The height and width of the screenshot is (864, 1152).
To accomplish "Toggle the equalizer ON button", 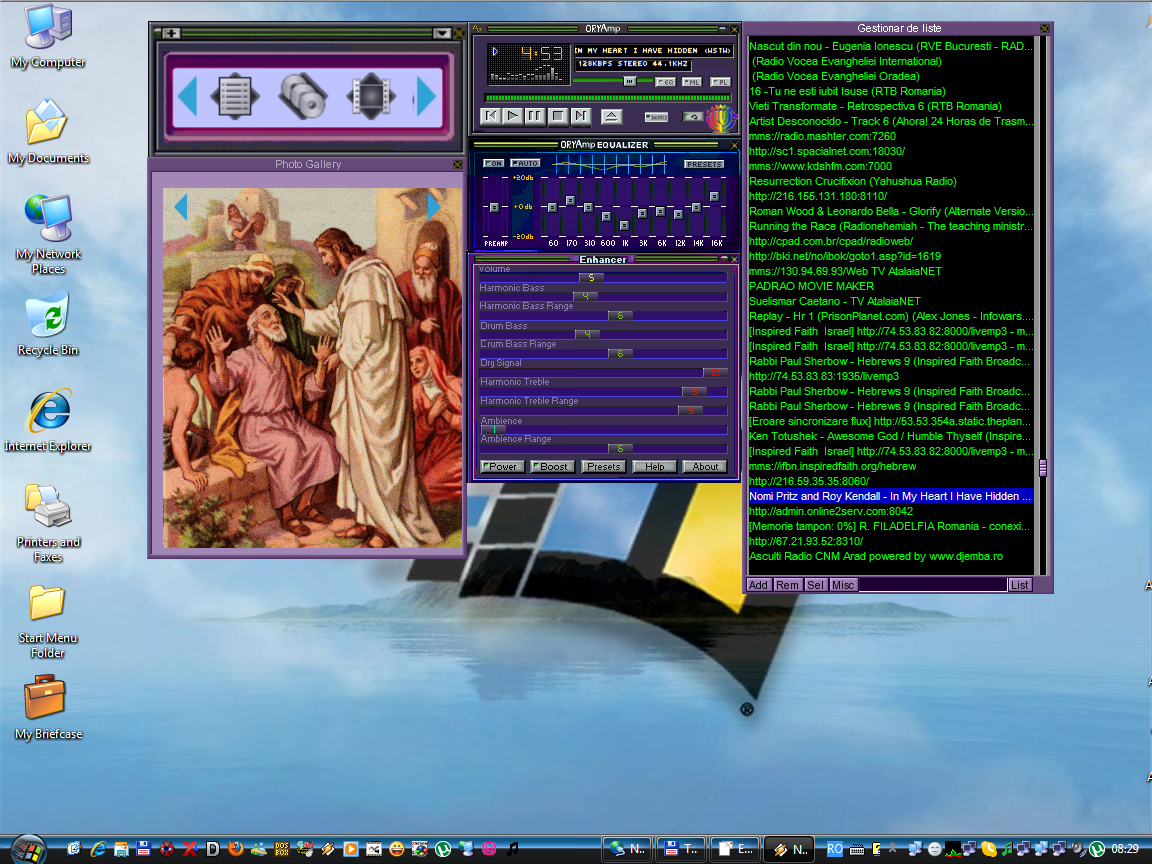I will 493,163.
